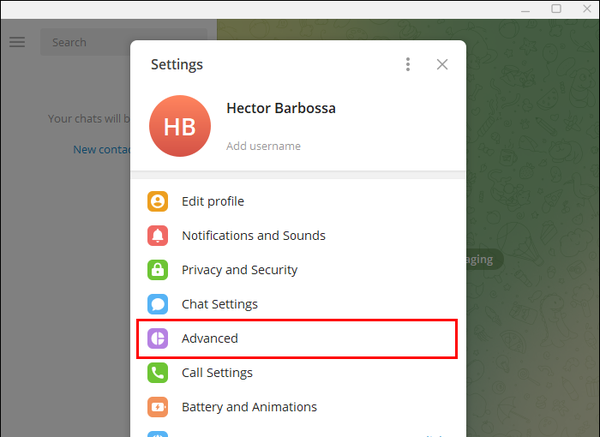Viewport: 600px width, 437px height.
Task: Close the Settings dialog
Action: click(x=442, y=64)
